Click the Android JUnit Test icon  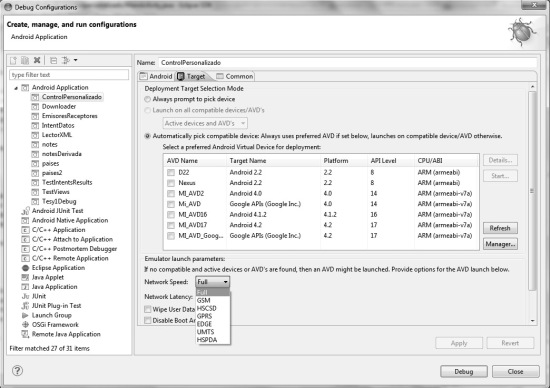point(25,211)
